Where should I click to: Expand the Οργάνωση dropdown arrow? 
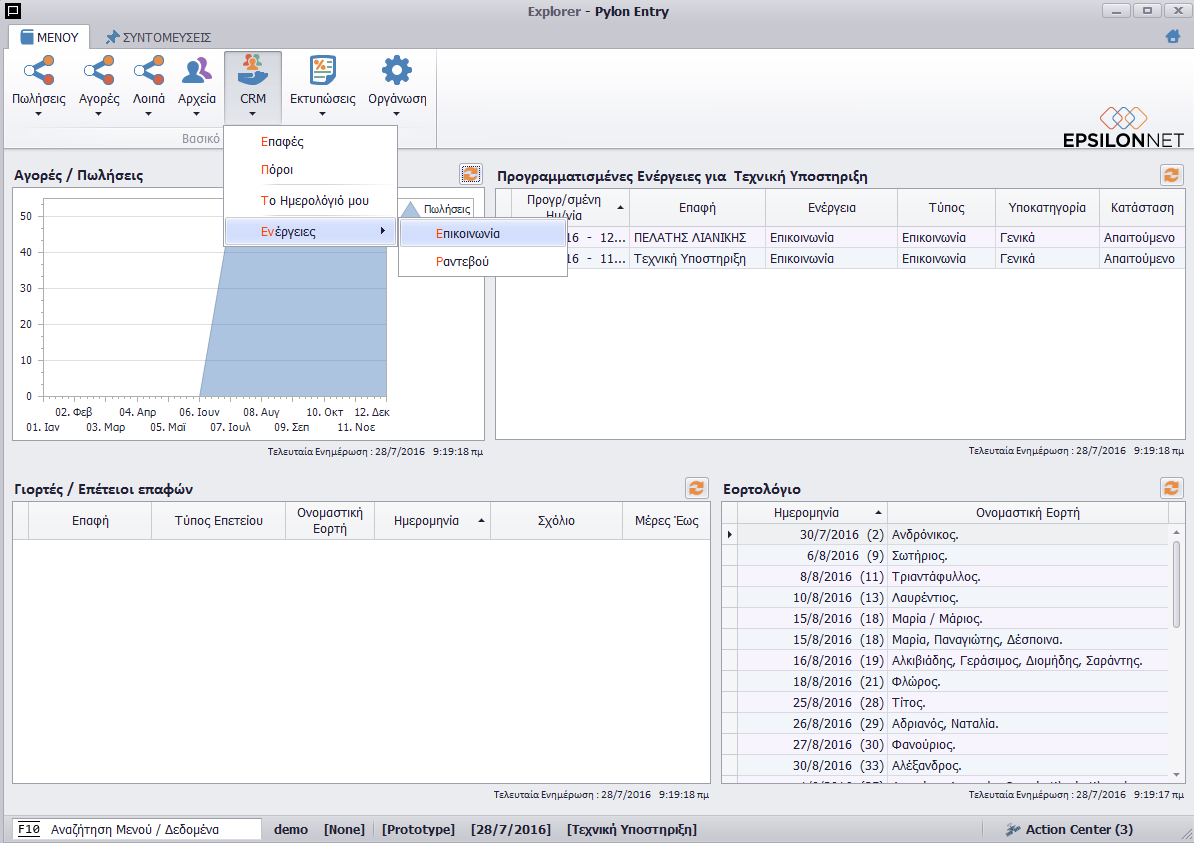point(397,114)
